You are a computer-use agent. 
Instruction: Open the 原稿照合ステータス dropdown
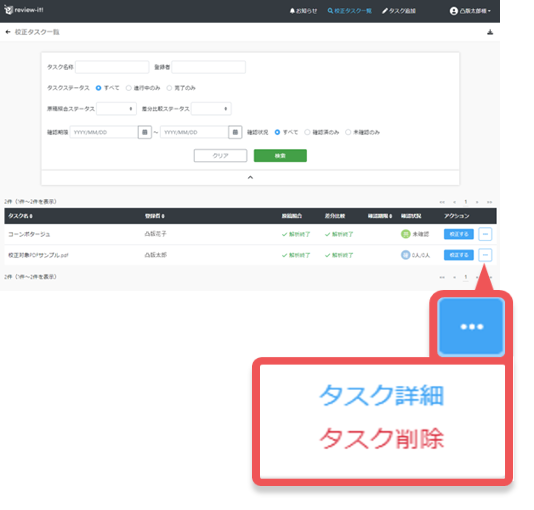(x=116, y=109)
